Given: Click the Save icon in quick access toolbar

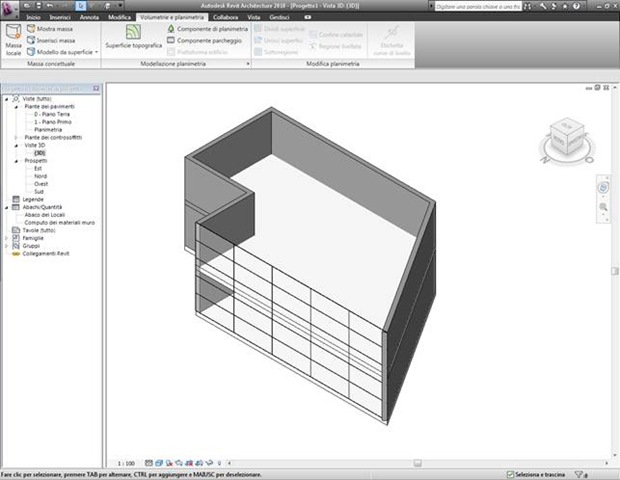Looking at the screenshot, I should [38, 6].
